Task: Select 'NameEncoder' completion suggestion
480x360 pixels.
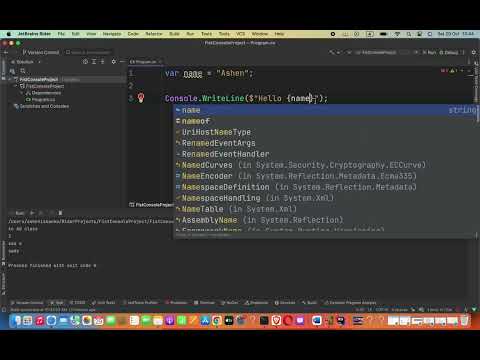Action: pyautogui.click(x=325, y=176)
